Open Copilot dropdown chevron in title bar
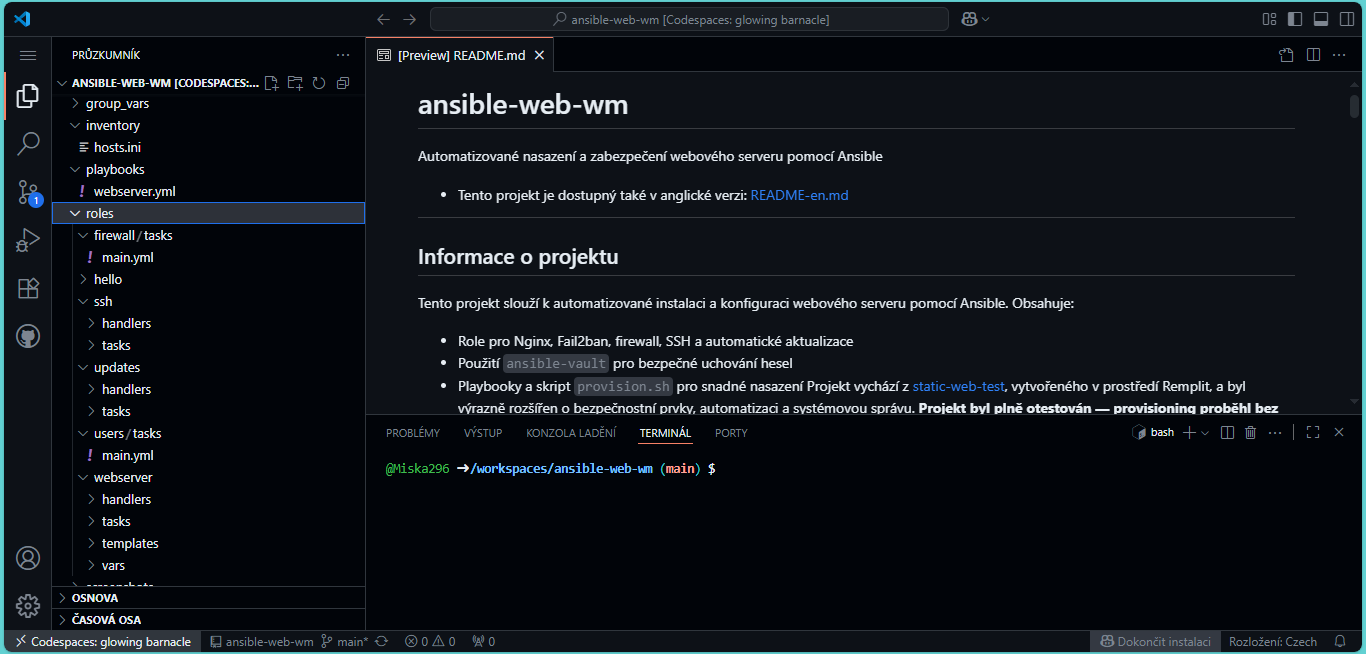The image size is (1366, 654). pyautogui.click(x=986, y=19)
